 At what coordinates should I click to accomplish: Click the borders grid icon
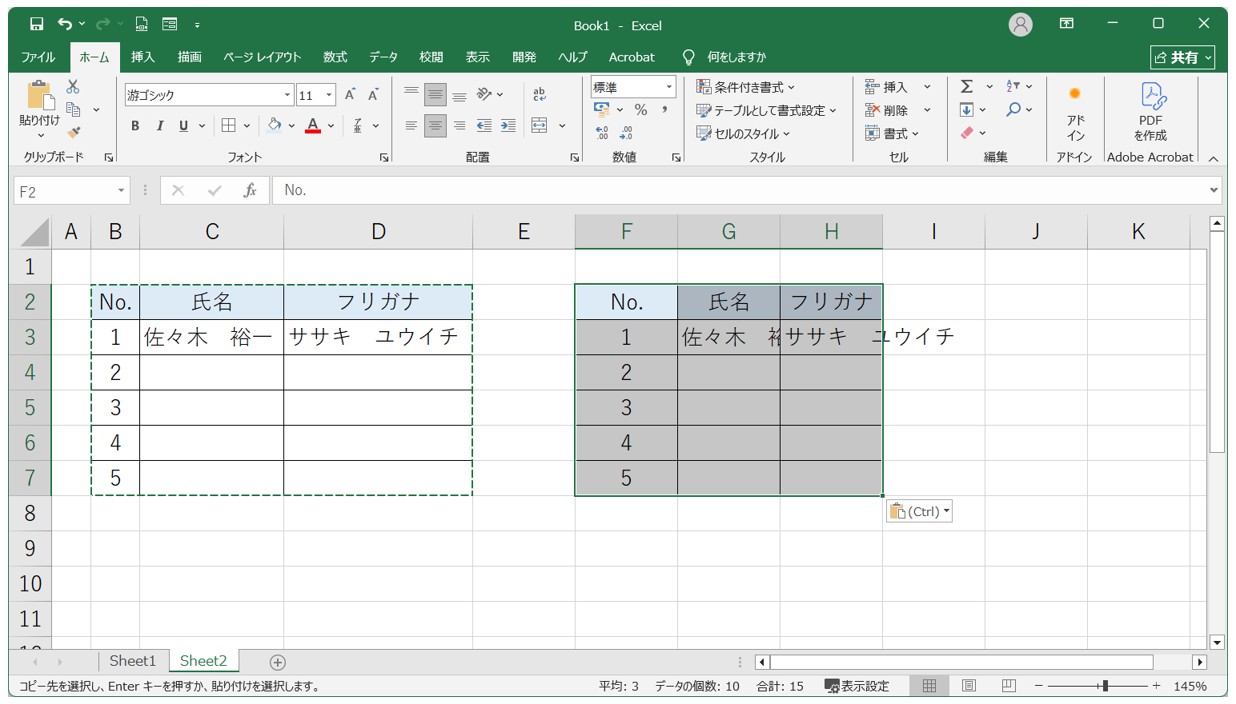(229, 126)
